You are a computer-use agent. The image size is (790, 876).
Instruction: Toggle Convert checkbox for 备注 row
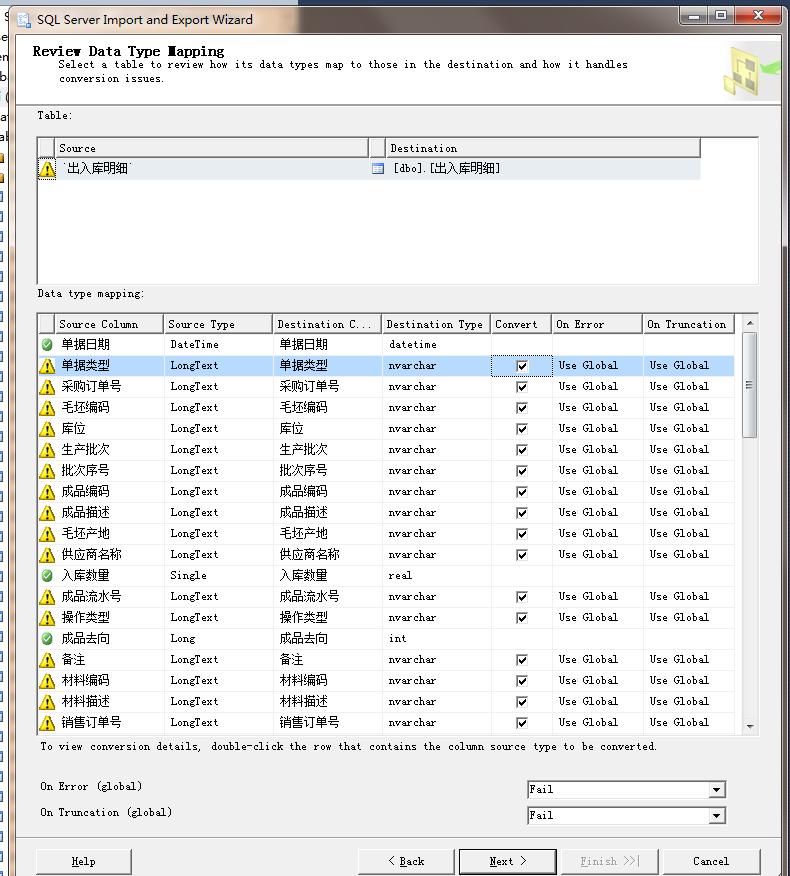pyautogui.click(x=521, y=660)
